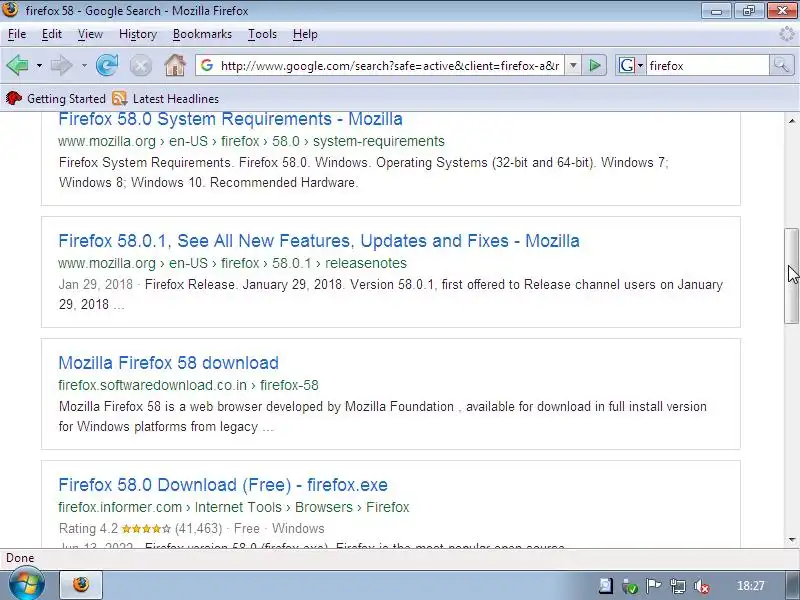Click the Action Center flag icon
800x600 pixels.
[653, 586]
